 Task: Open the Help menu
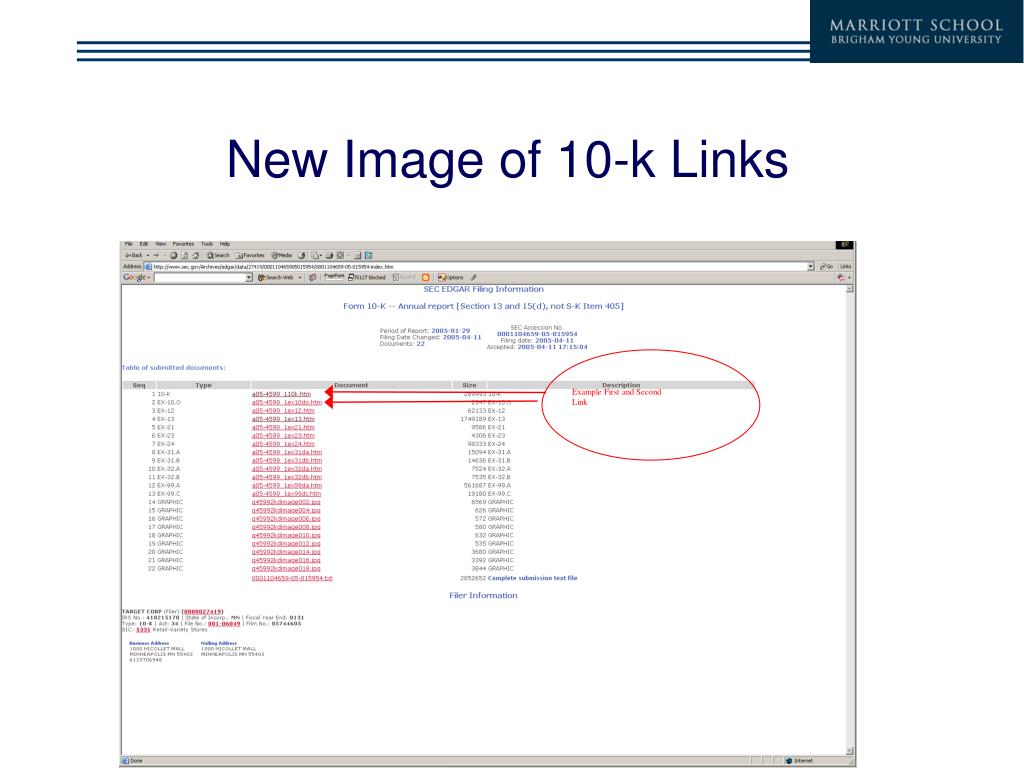pos(225,244)
